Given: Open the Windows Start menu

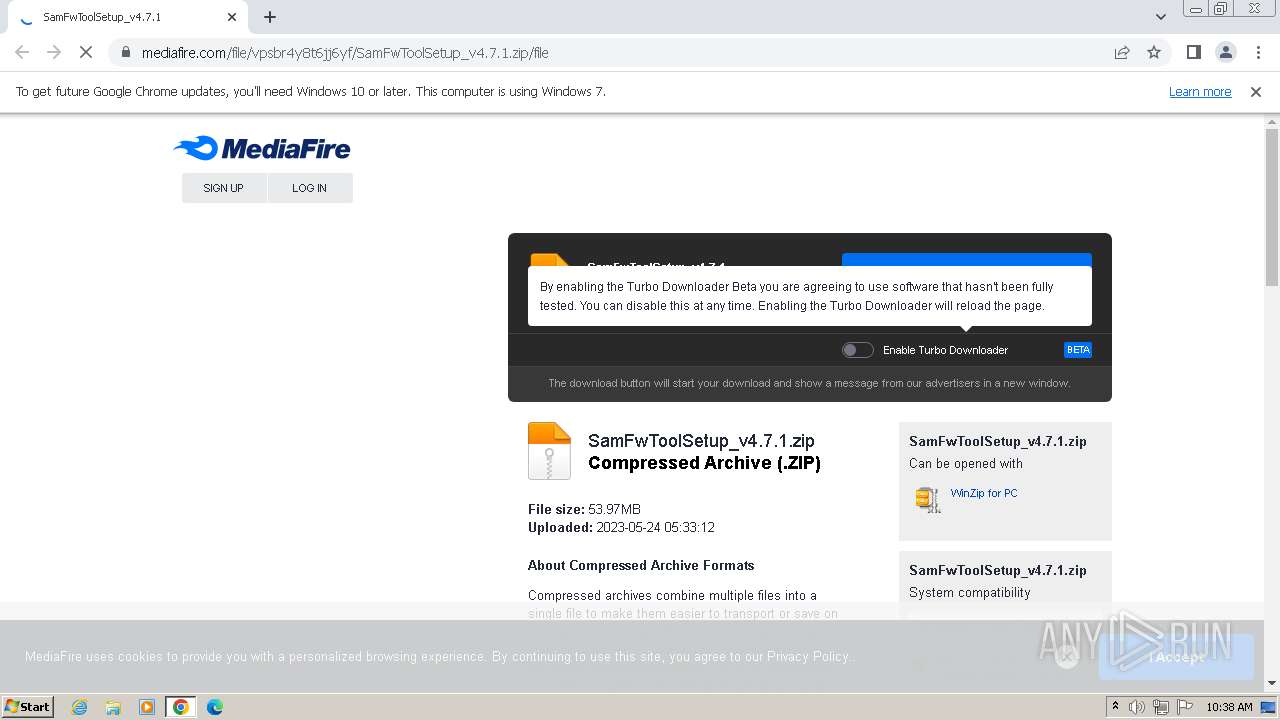Looking at the screenshot, I should tap(28, 706).
